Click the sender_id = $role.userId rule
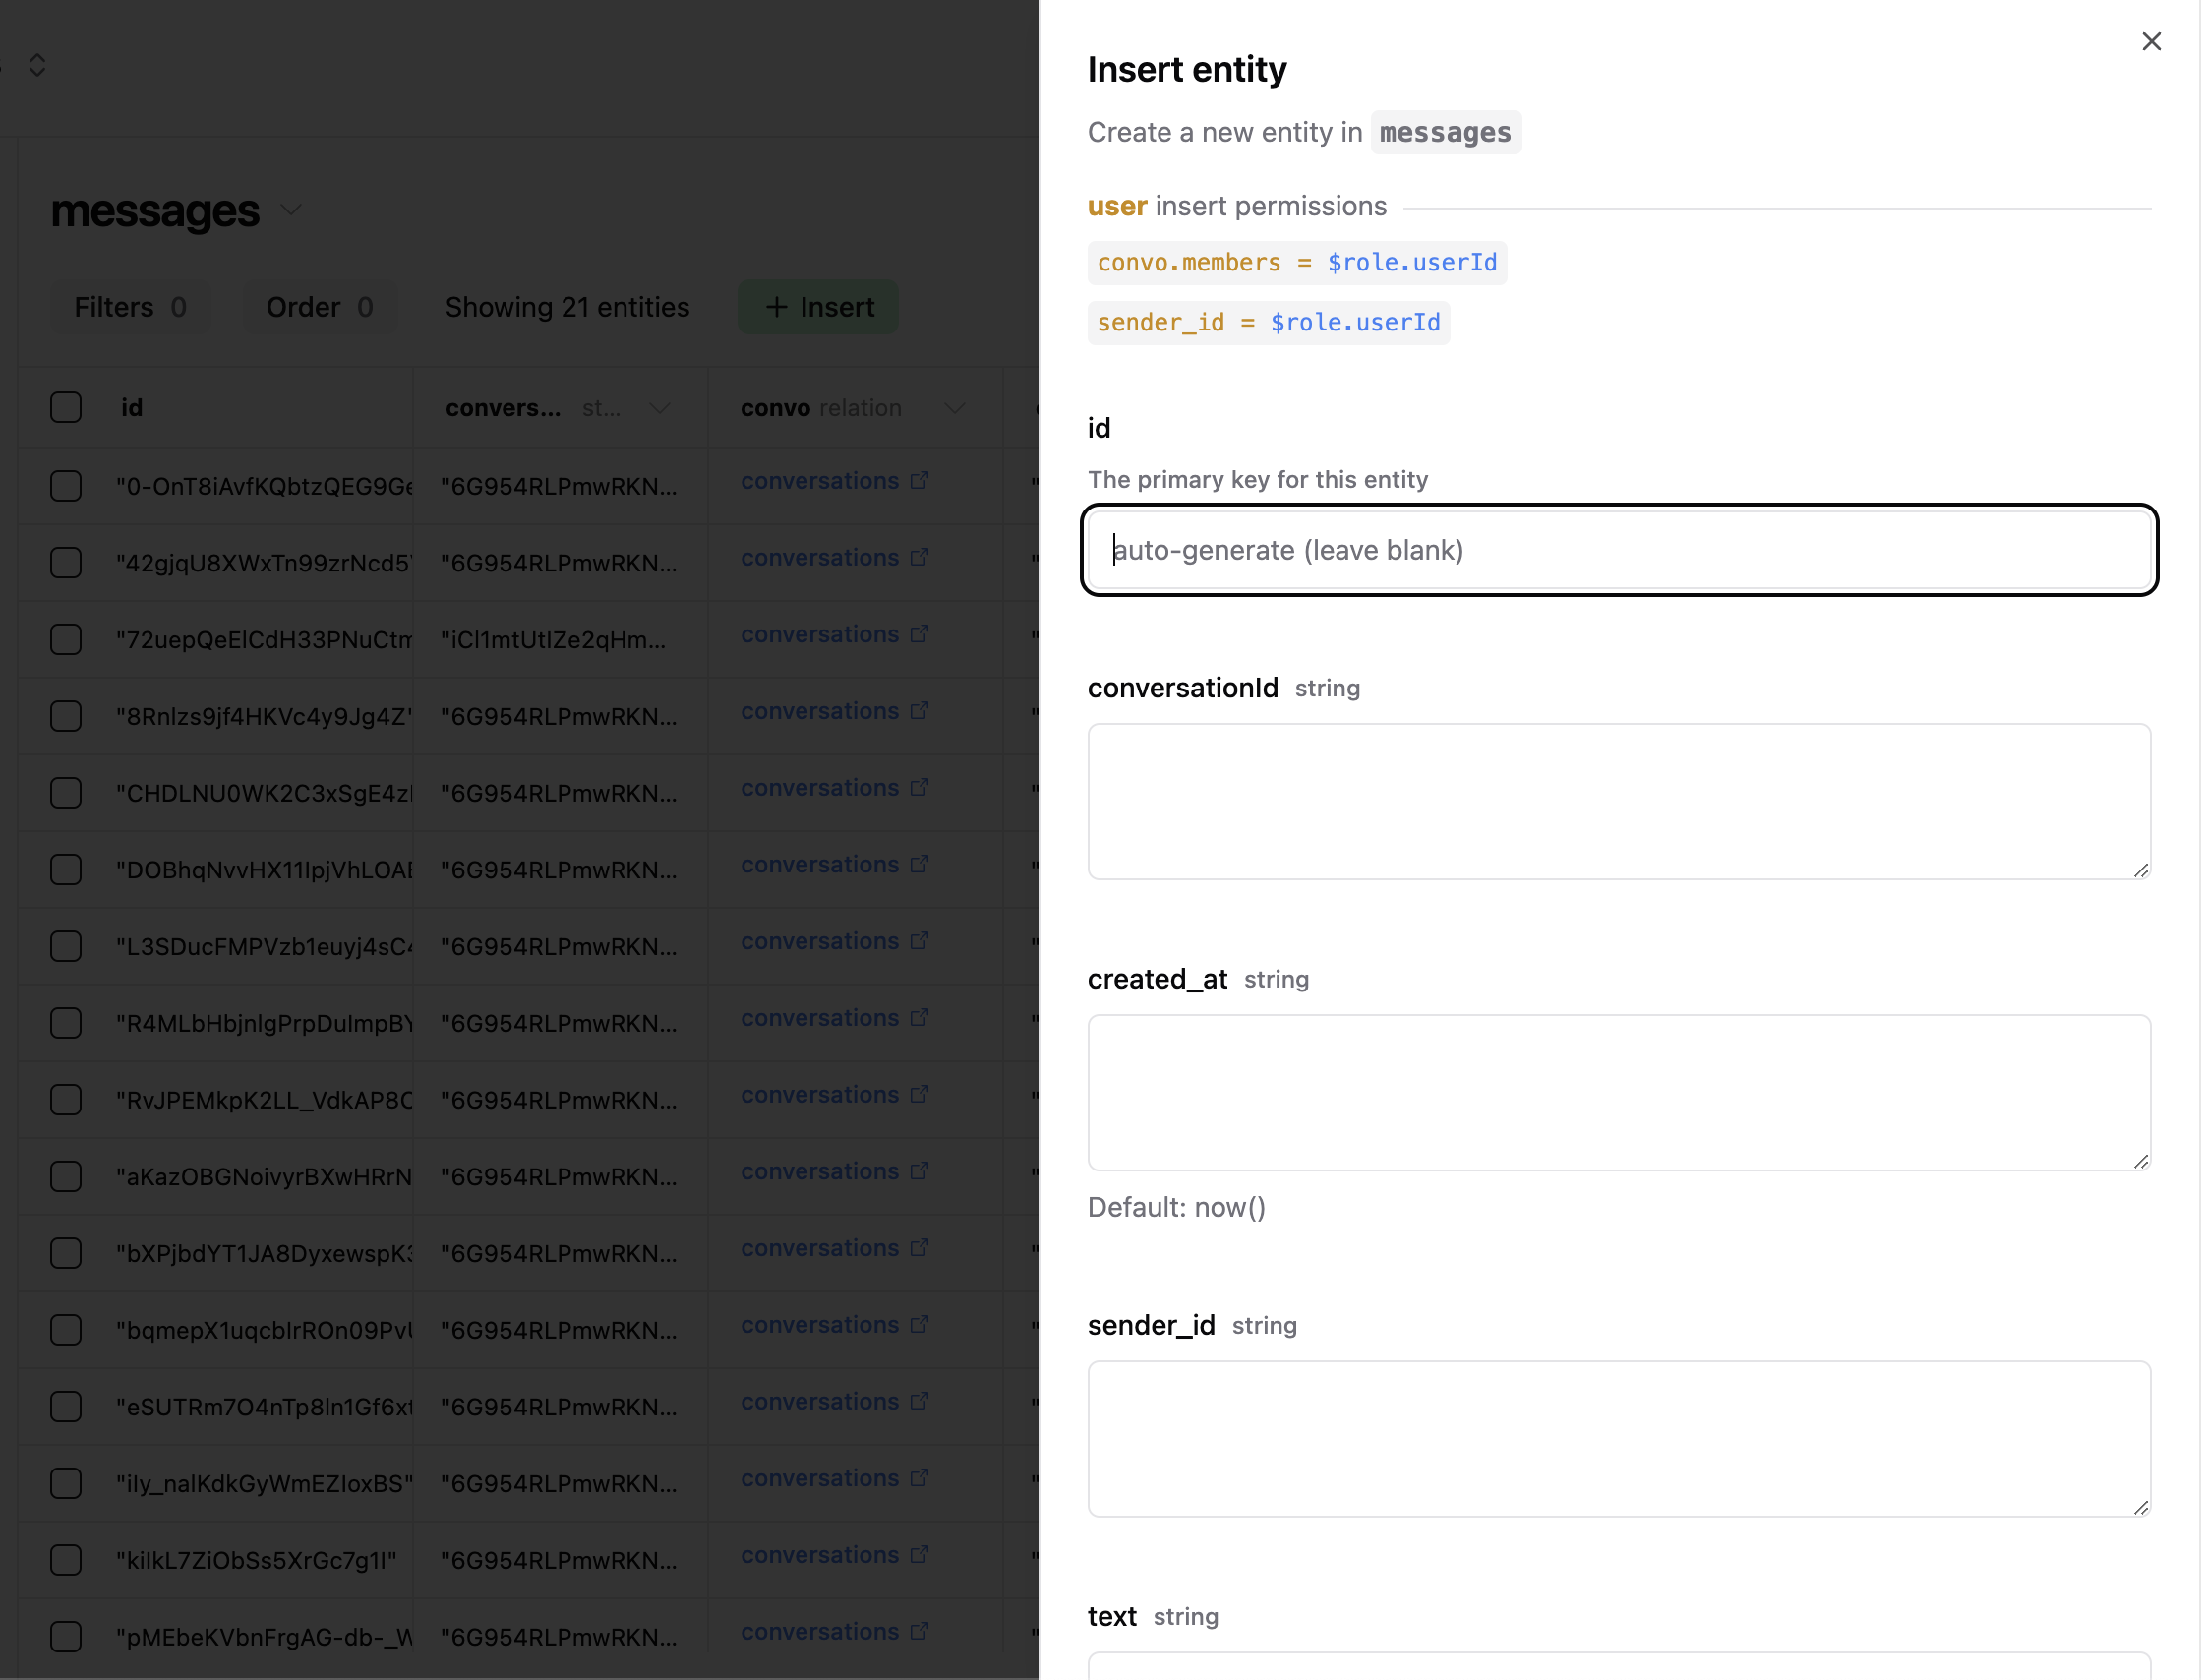This screenshot has height=1680, width=2201. point(1269,323)
